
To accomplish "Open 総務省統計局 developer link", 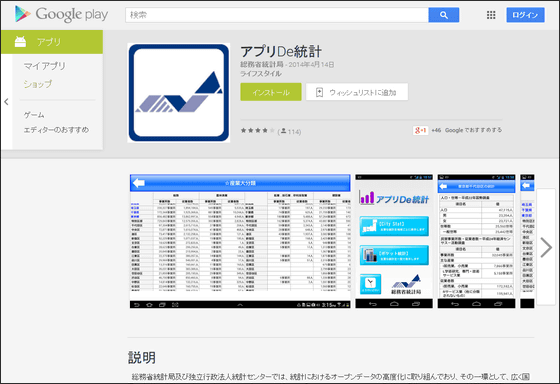I will 262,65.
